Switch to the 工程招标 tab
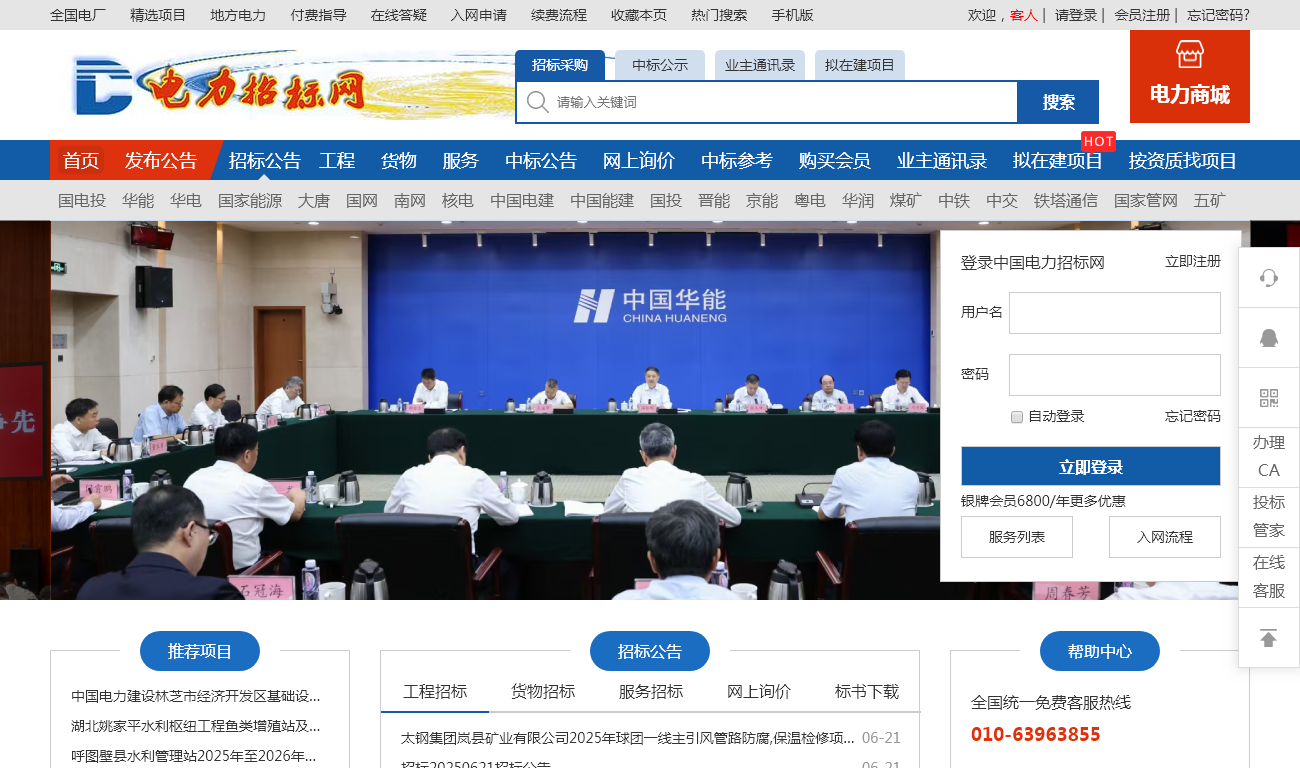Viewport: 1300px width, 768px height. tap(435, 691)
